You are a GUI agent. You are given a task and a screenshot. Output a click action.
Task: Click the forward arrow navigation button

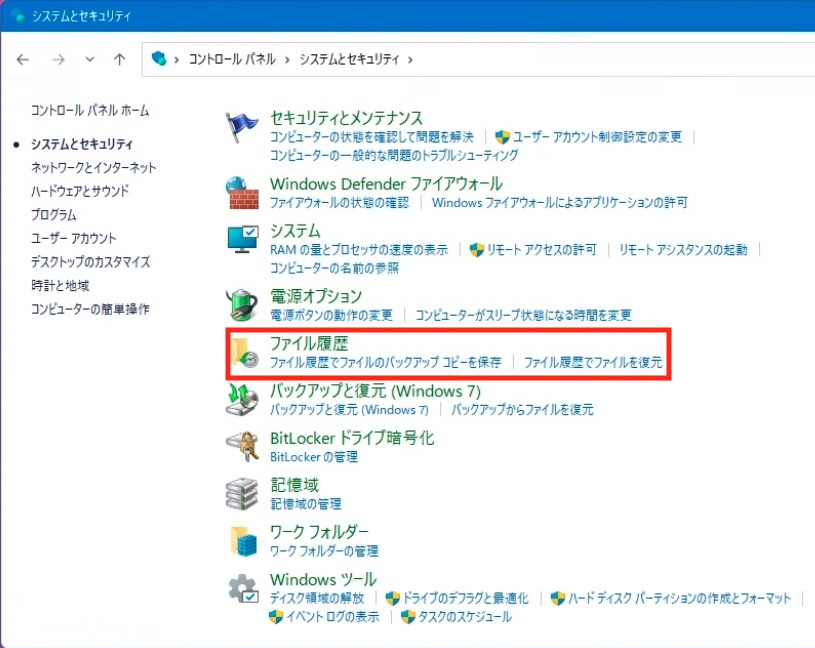(58, 59)
